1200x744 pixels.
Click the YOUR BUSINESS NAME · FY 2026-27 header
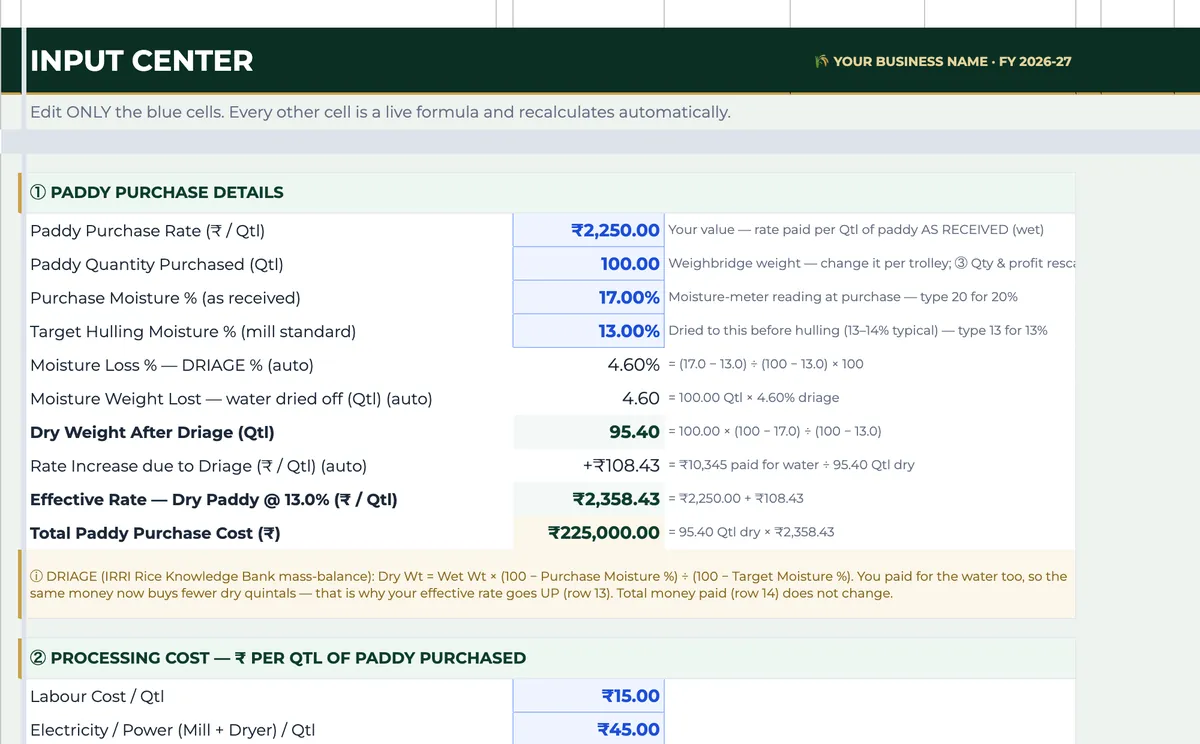pyautogui.click(x=944, y=61)
